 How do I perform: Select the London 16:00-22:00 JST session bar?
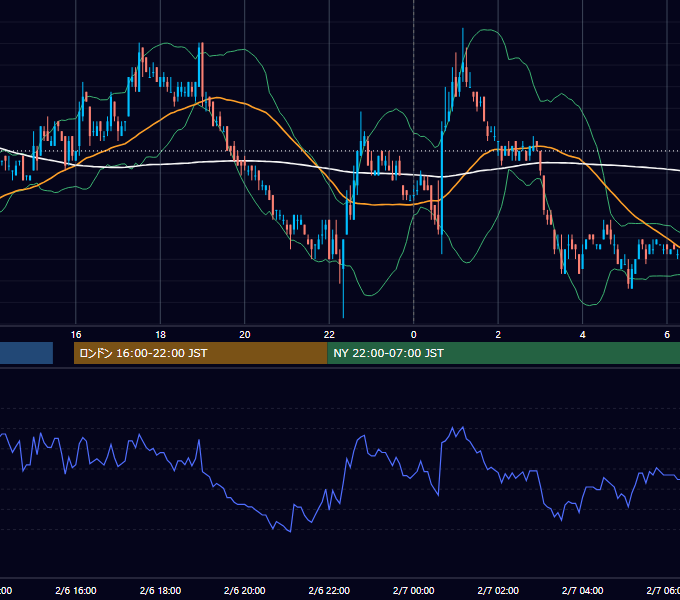click(x=200, y=353)
